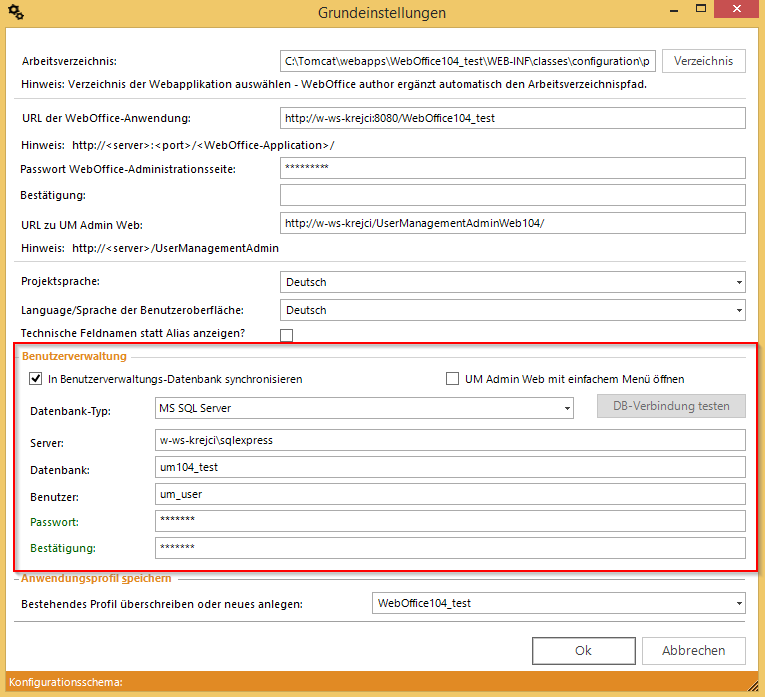The height and width of the screenshot is (697, 765).
Task: Click the 'URL der WebOffice-Anwendung' text field
Action: pyautogui.click(x=512, y=118)
